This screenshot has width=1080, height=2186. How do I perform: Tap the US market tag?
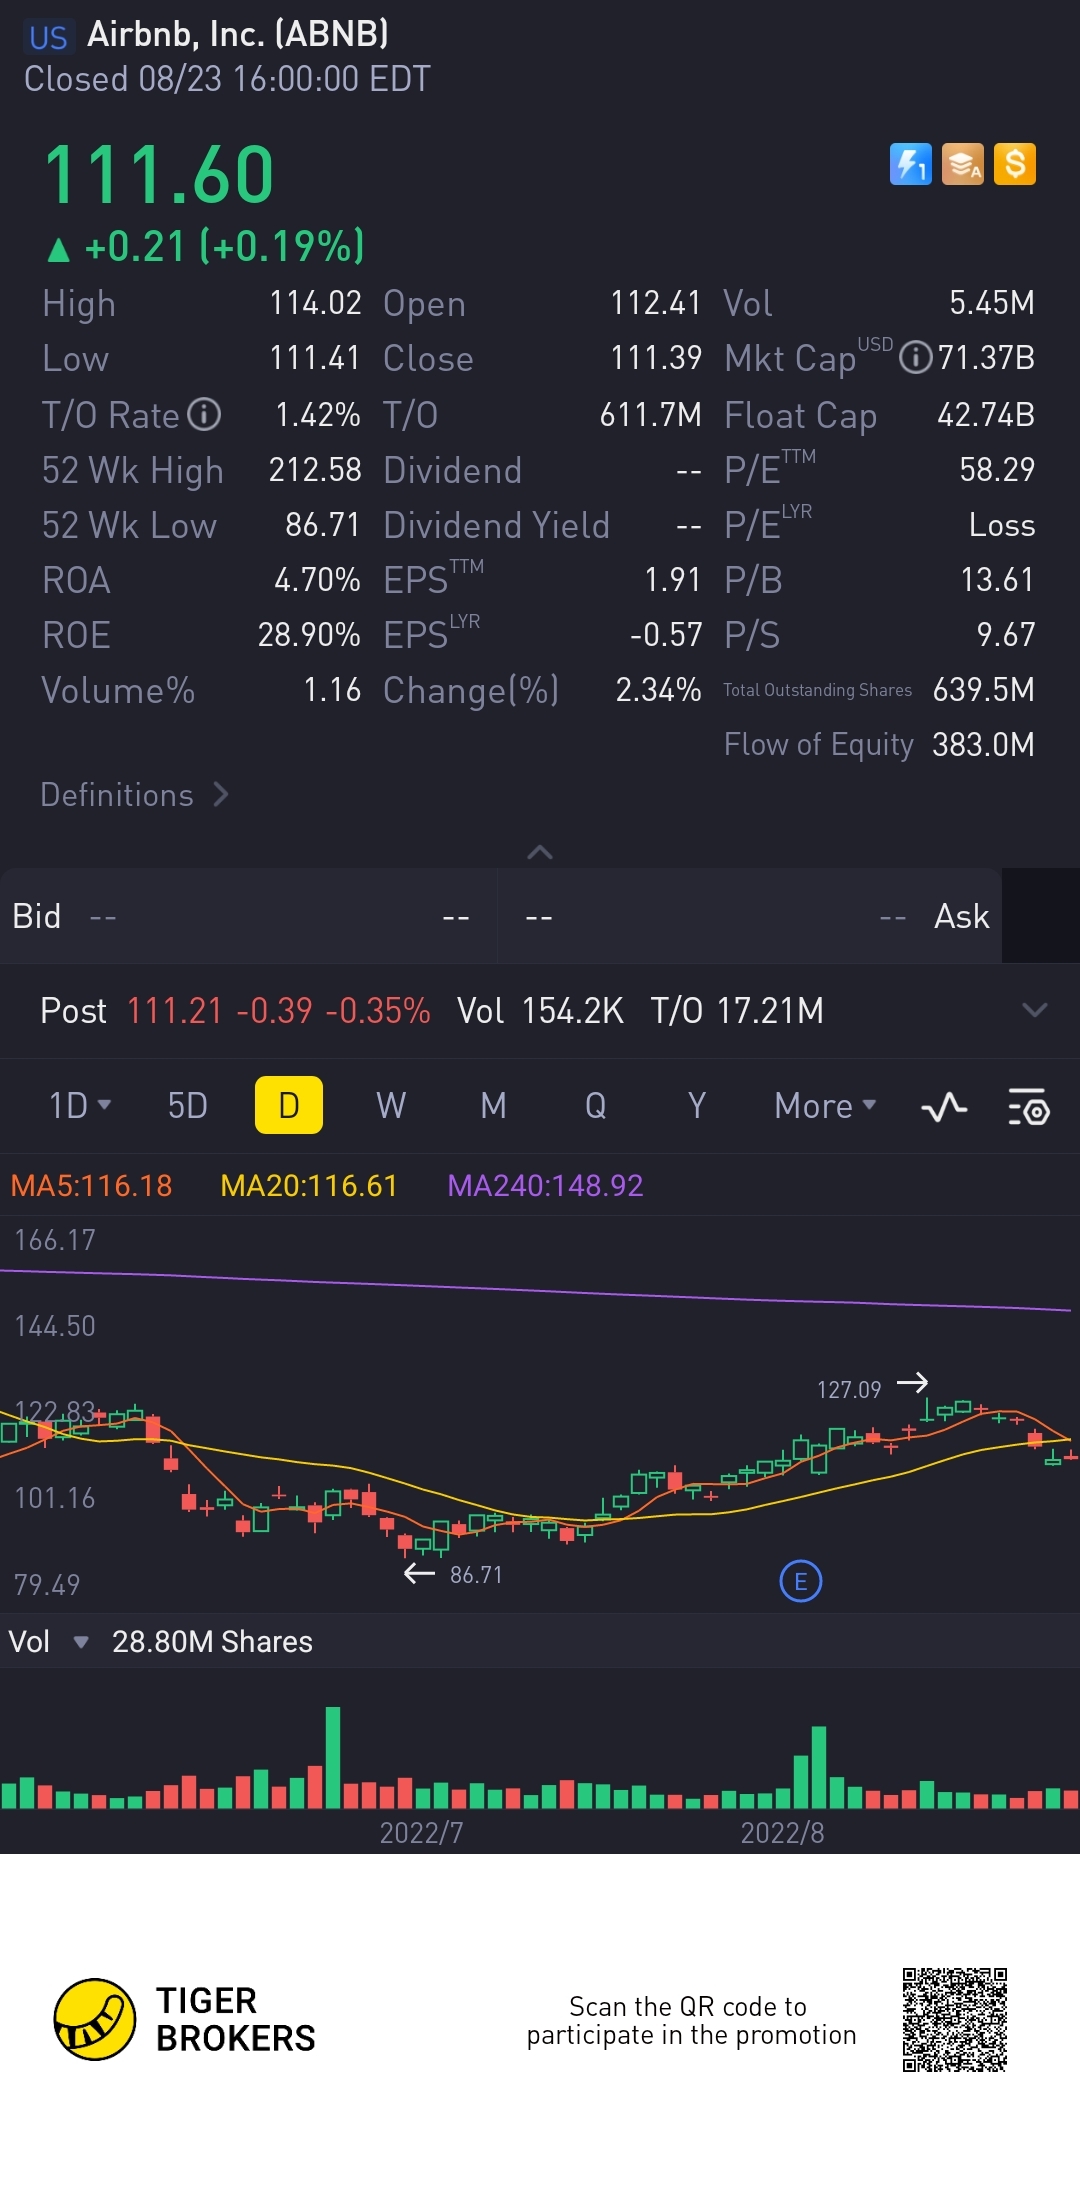click(48, 38)
